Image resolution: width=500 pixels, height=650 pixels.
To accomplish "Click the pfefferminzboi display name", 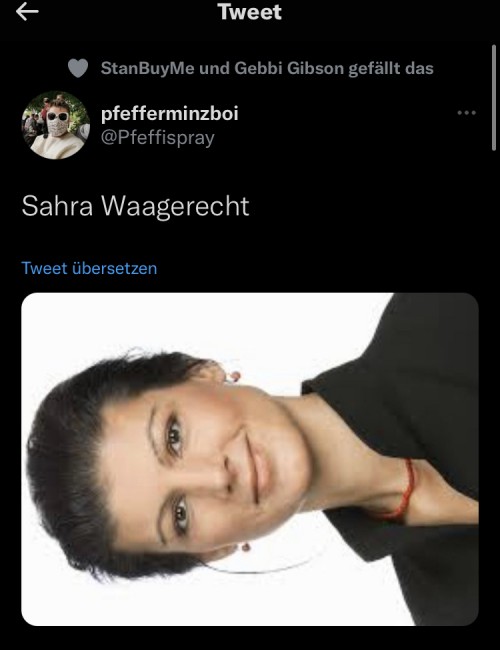I will (170, 113).
